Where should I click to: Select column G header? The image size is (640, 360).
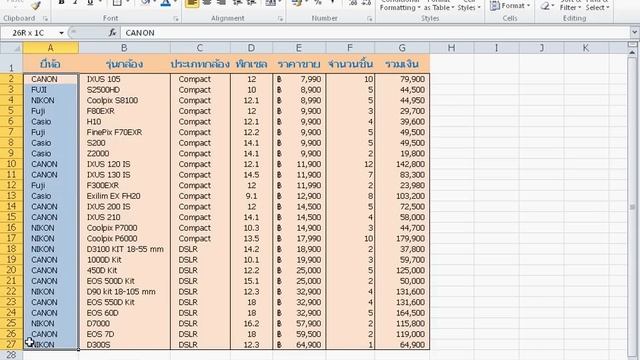tap(402, 48)
